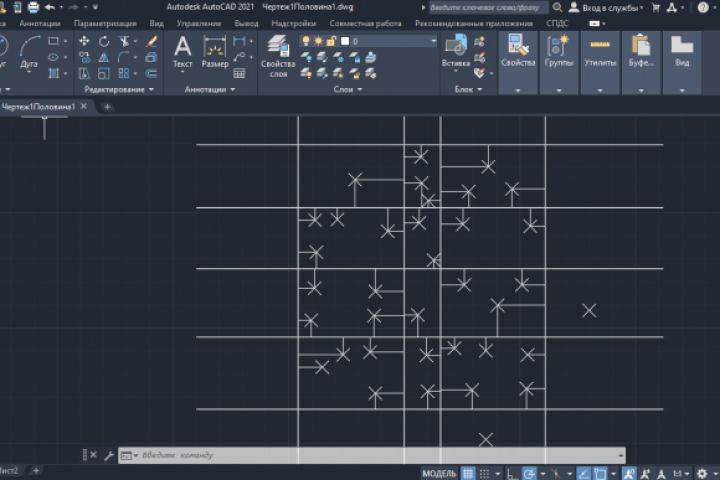The width and height of the screenshot is (720, 480).
Task: Select the Ellipse draw tool
Action: tap(53, 57)
